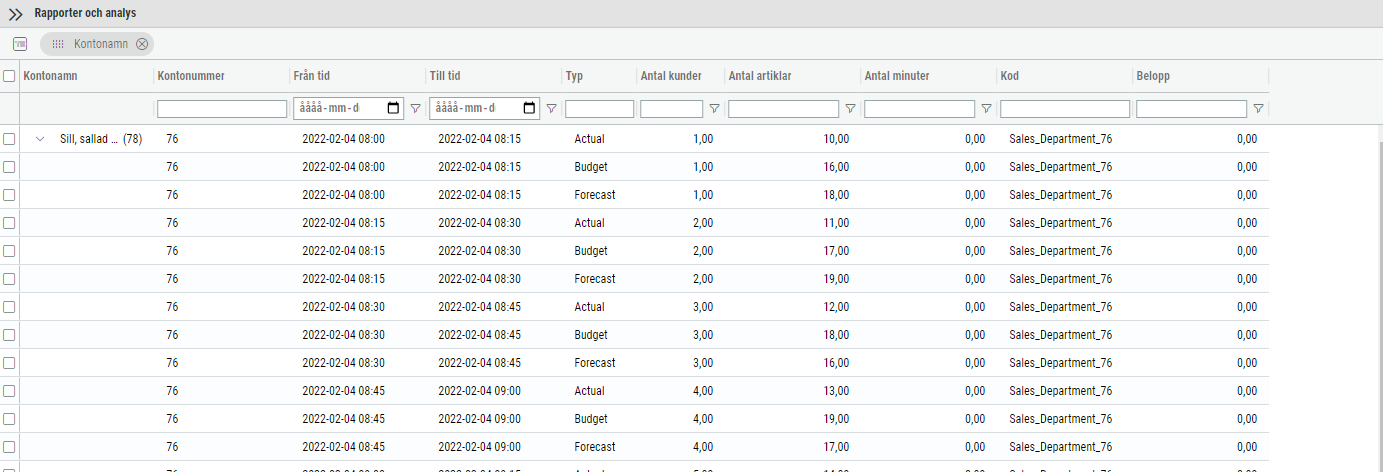
Task: Focus the Antal artiklar filter input
Action: (x=783, y=109)
